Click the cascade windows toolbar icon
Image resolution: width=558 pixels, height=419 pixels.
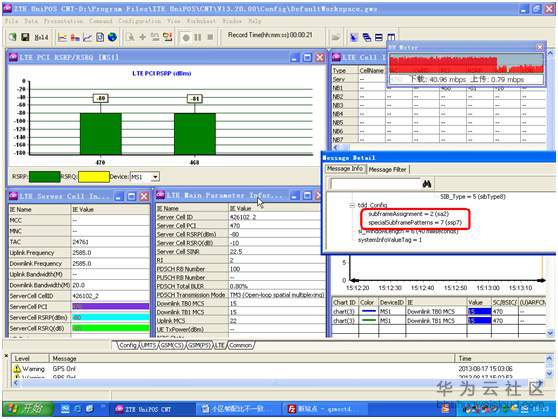point(367,37)
